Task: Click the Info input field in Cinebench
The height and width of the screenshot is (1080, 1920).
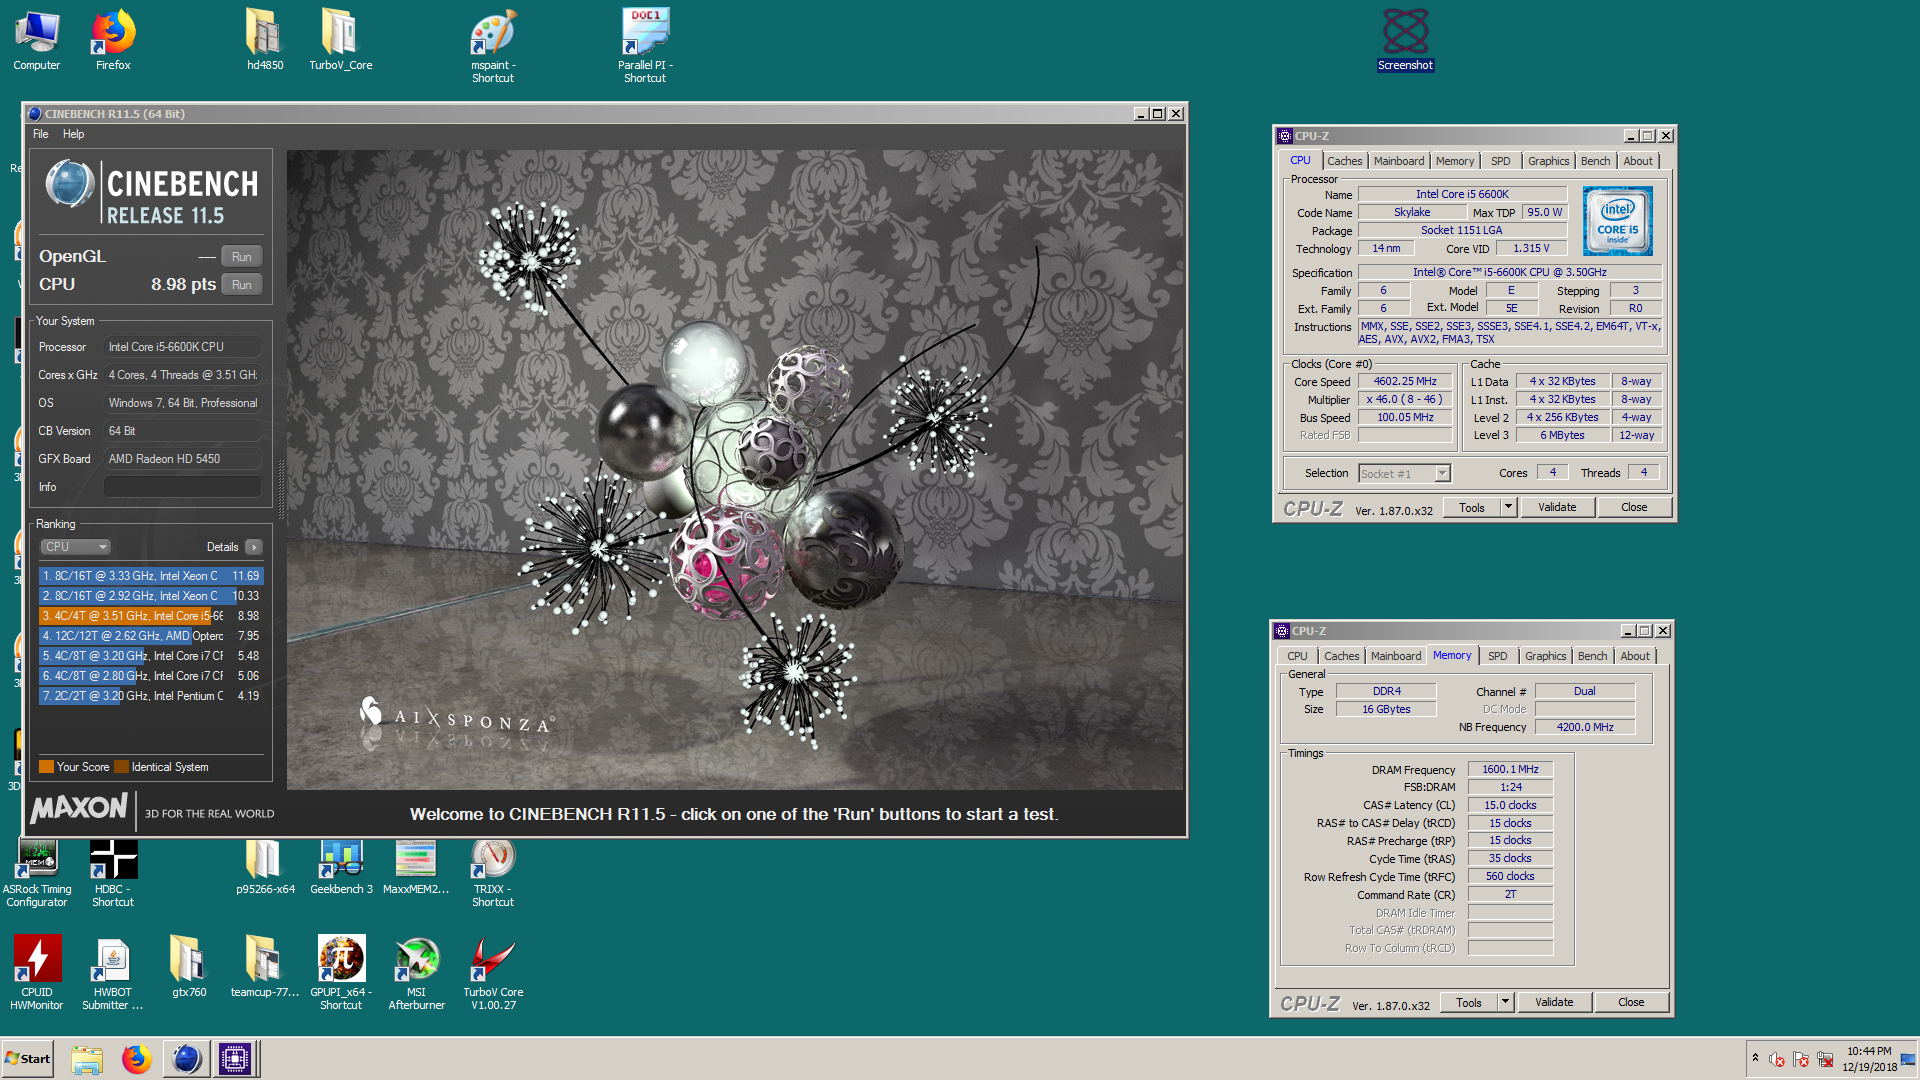Action: click(x=183, y=487)
